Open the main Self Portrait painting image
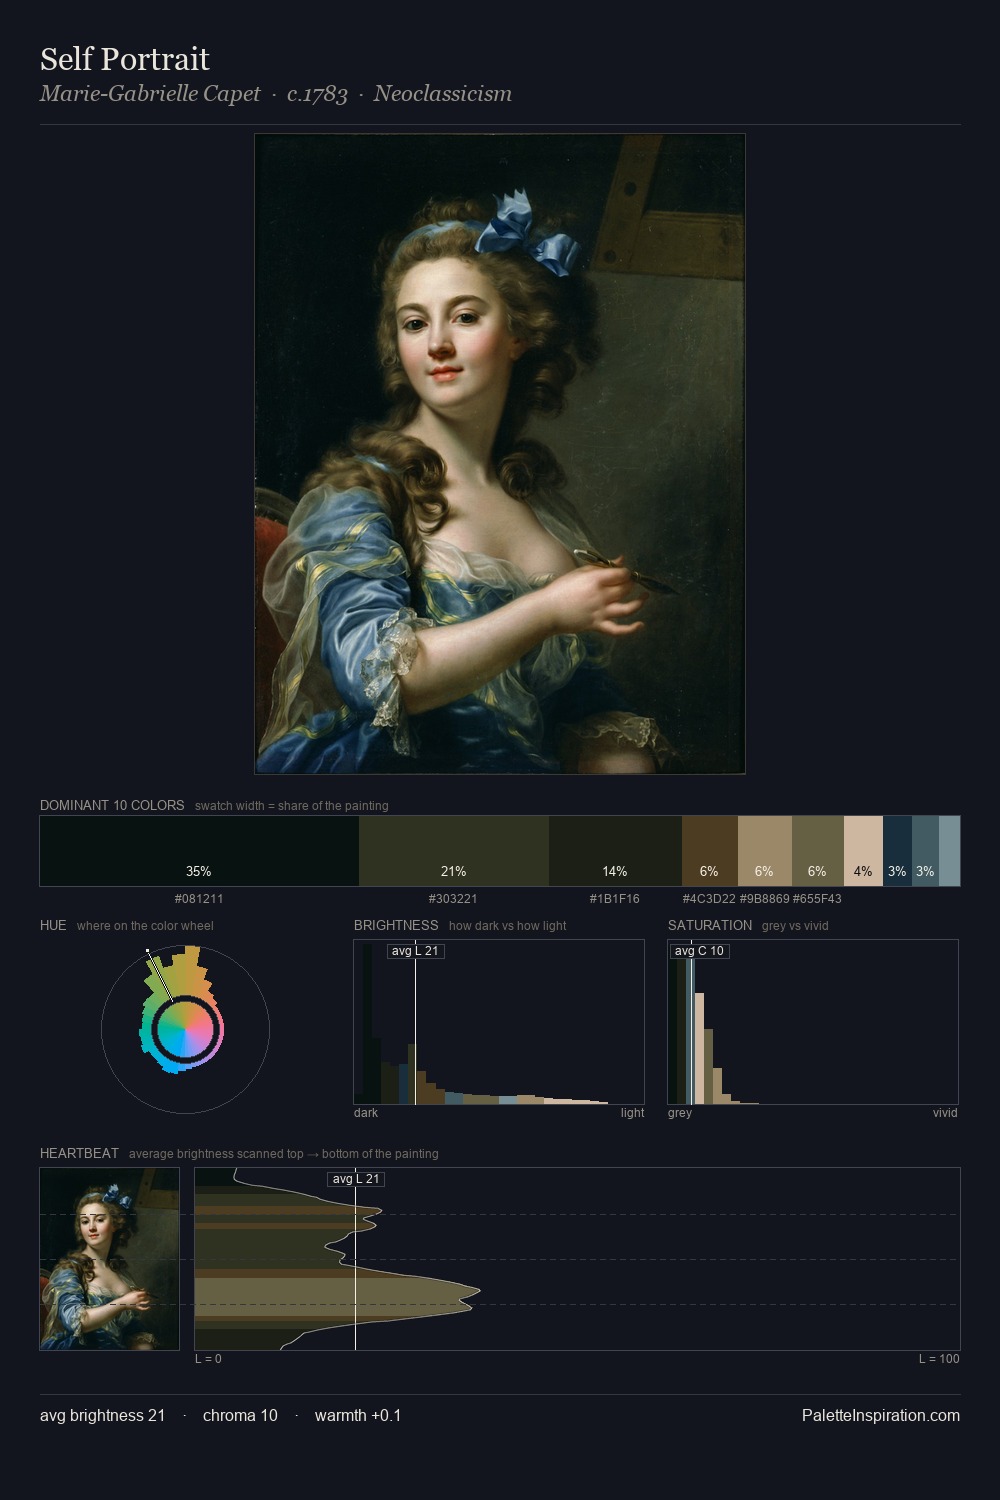 pos(500,454)
